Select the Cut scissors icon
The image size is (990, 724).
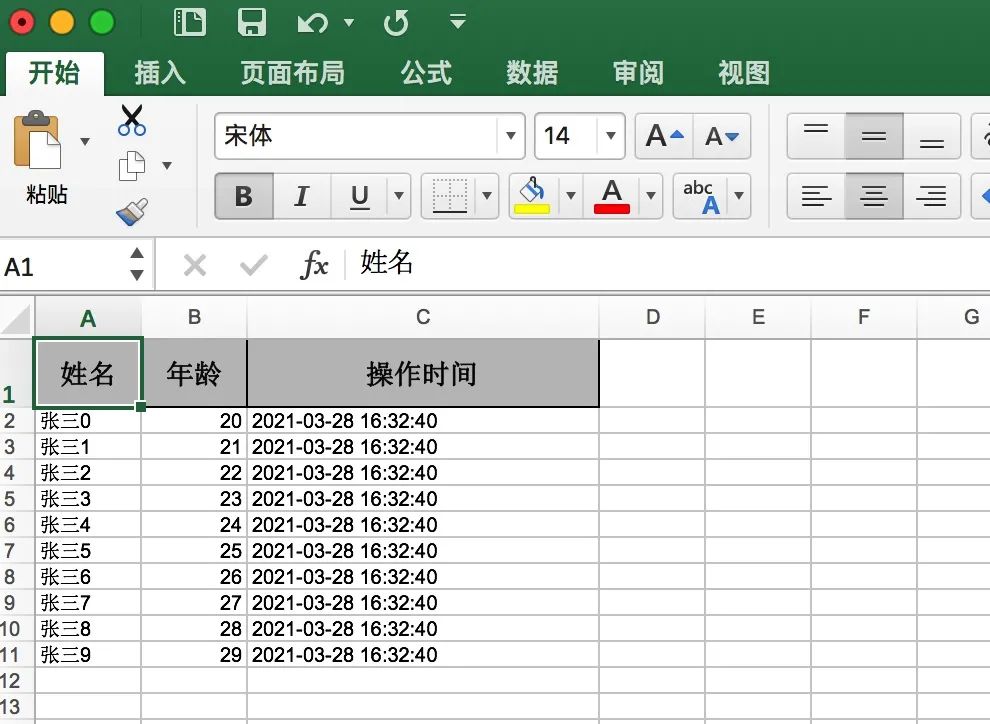tap(130, 120)
